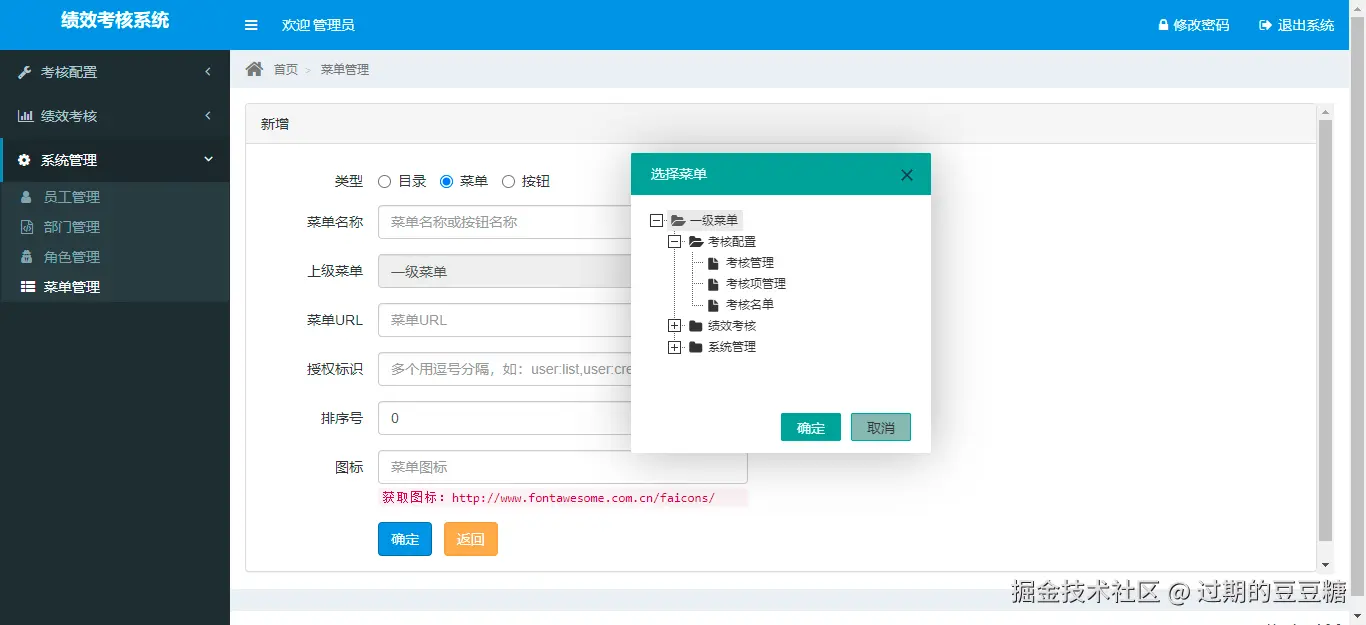Expand sidebar 绩效考核 chevron arrow
The height and width of the screenshot is (625, 1366).
[x=208, y=116]
